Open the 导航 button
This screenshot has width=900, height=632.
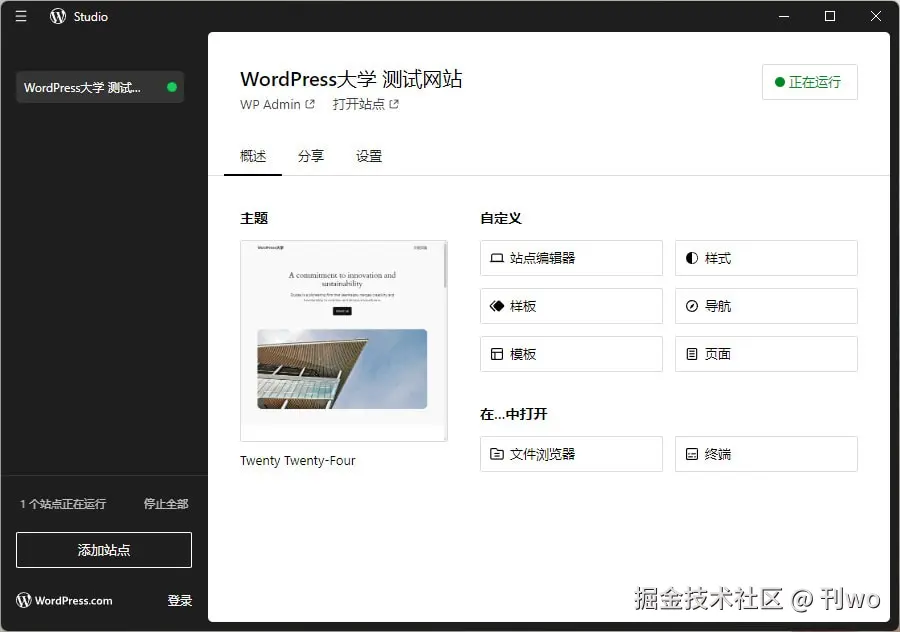click(x=766, y=306)
